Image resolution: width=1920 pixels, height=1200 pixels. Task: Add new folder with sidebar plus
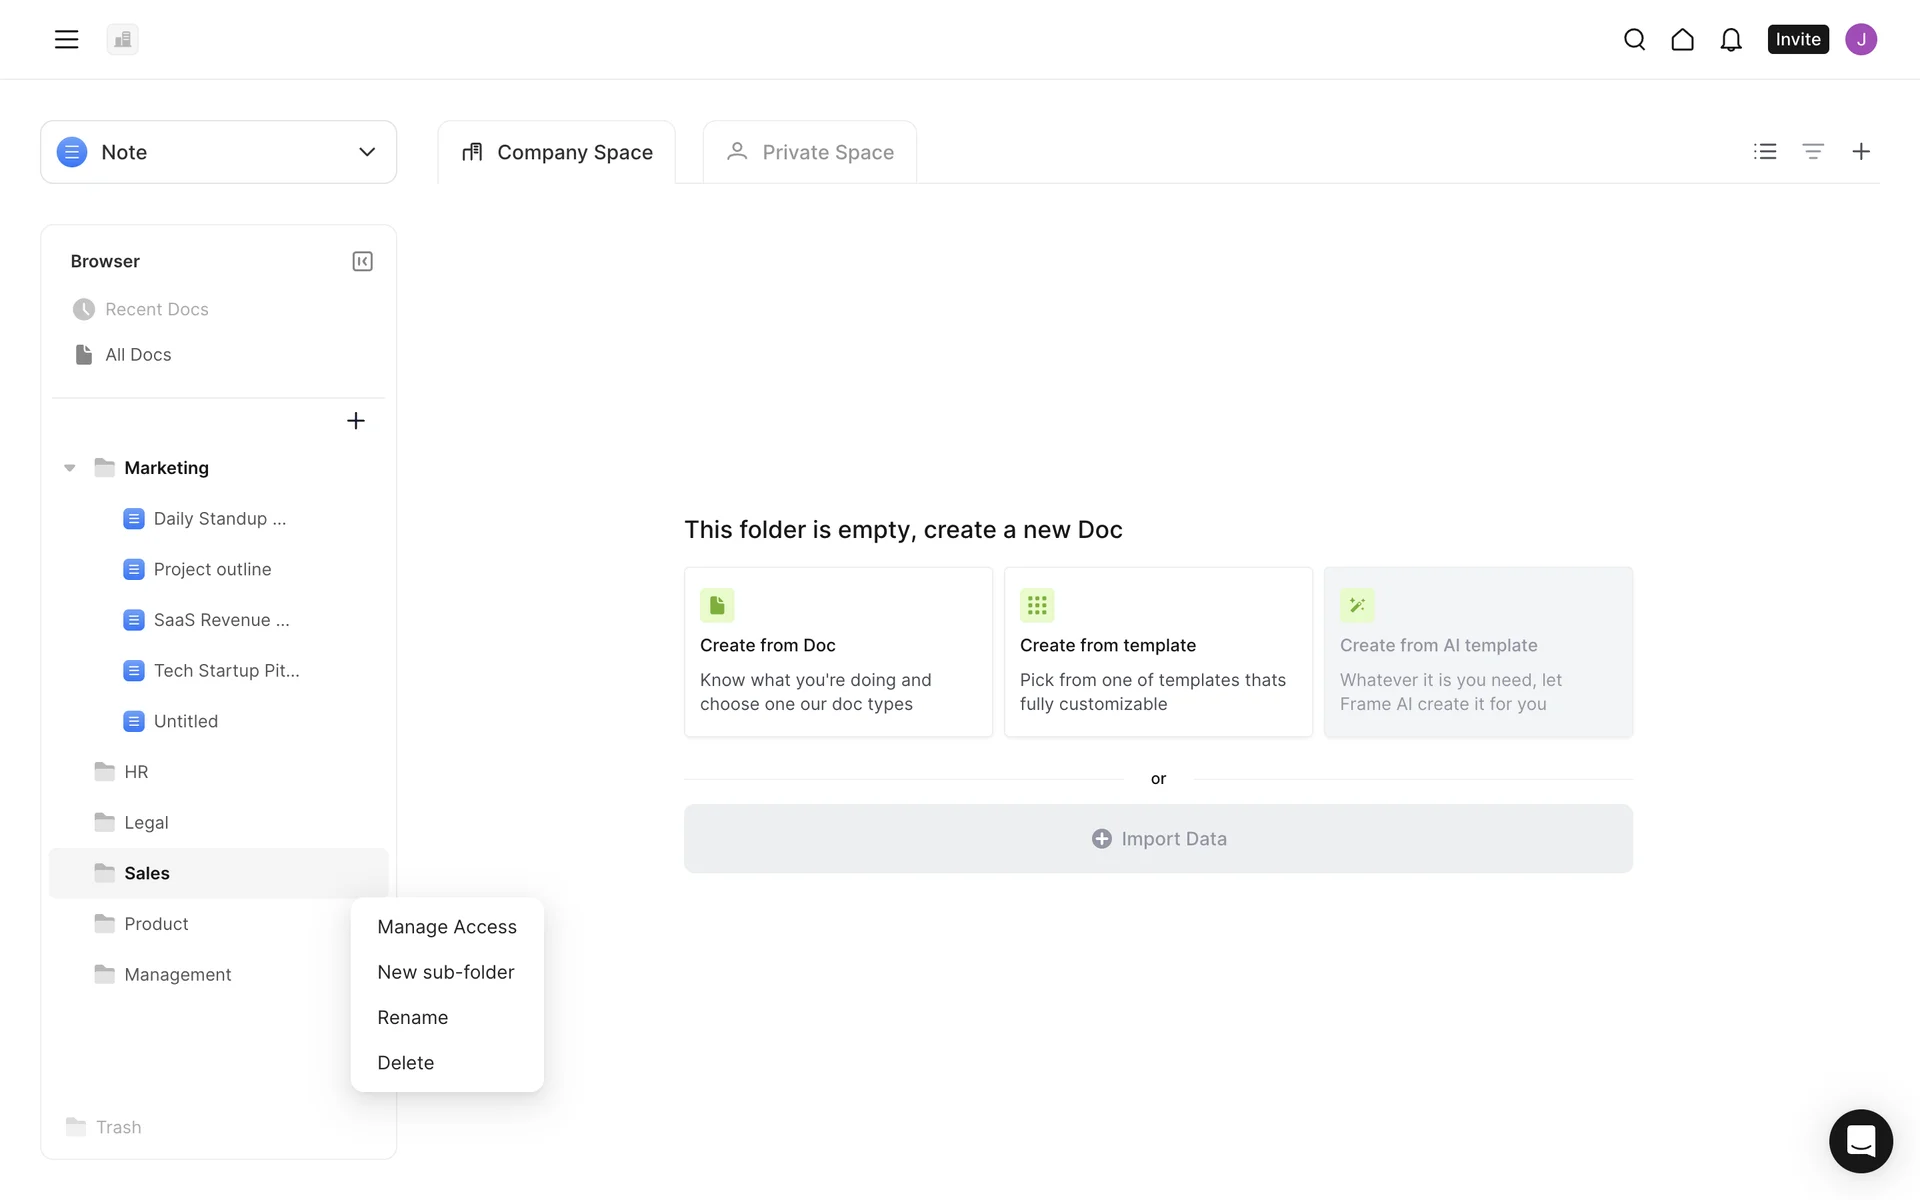355,421
